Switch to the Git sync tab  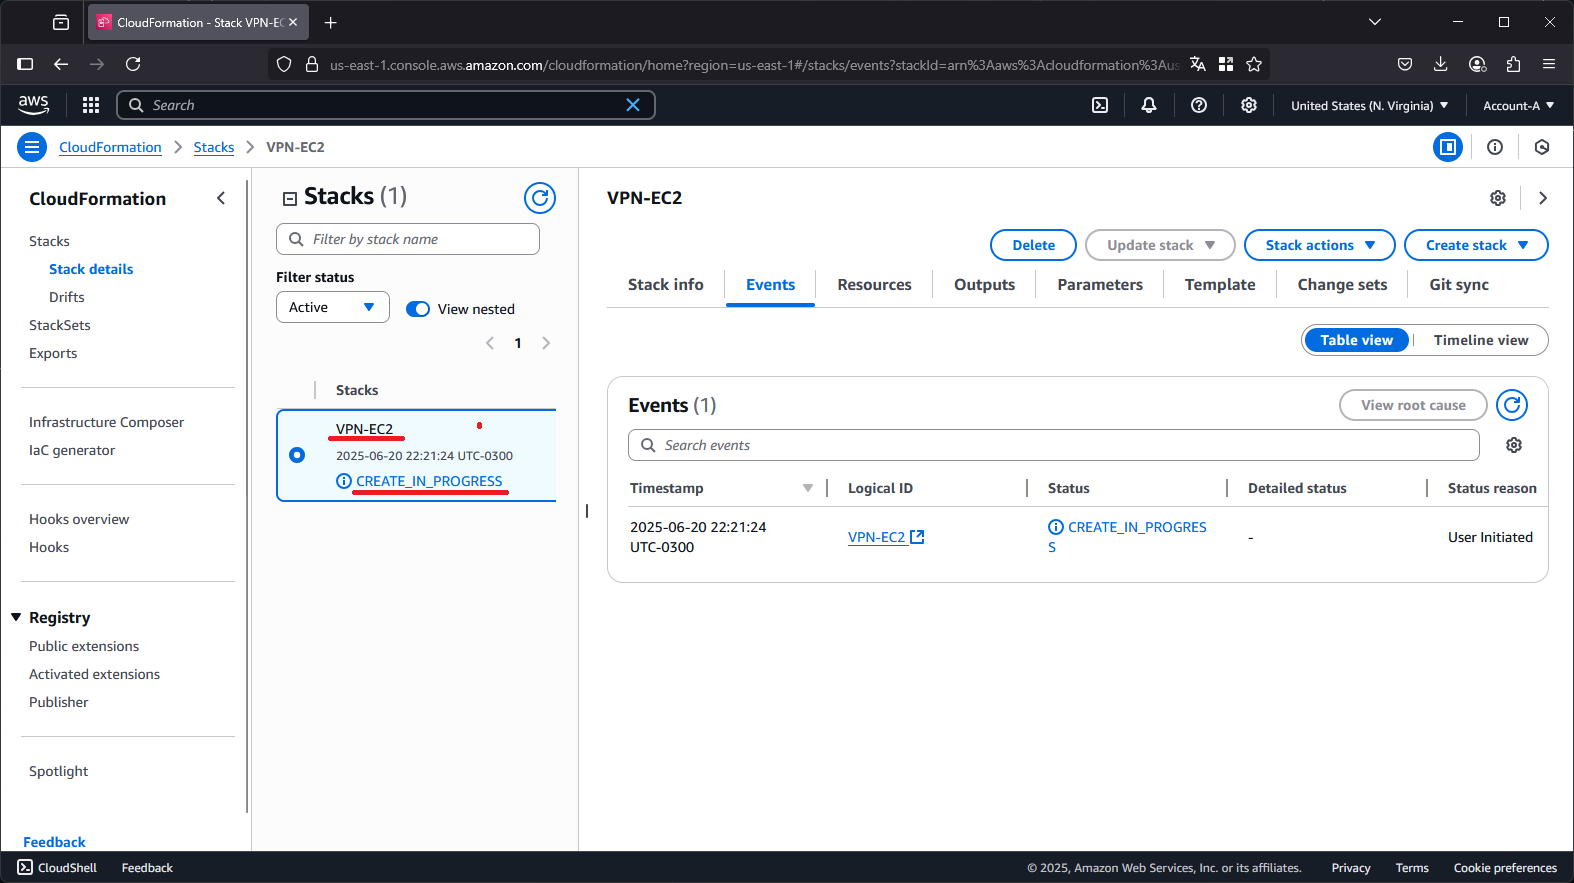click(1459, 285)
